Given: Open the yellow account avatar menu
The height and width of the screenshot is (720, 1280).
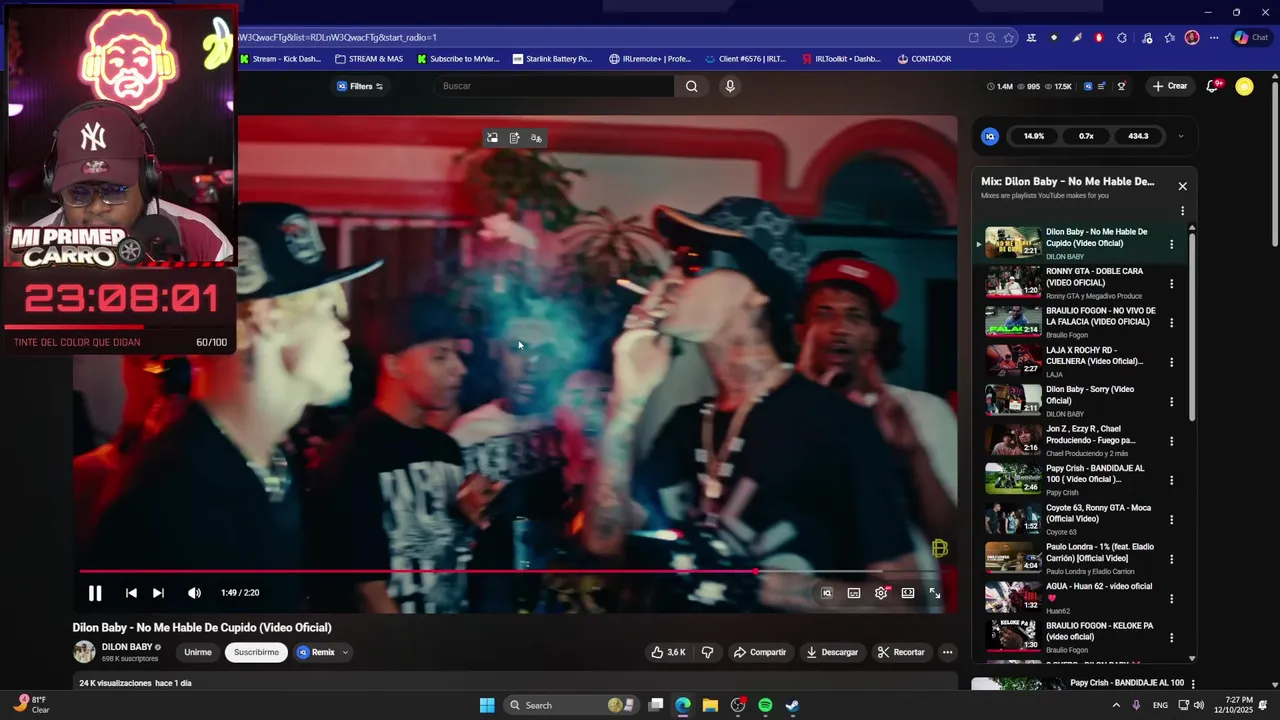Looking at the screenshot, I should pos(1244,87).
